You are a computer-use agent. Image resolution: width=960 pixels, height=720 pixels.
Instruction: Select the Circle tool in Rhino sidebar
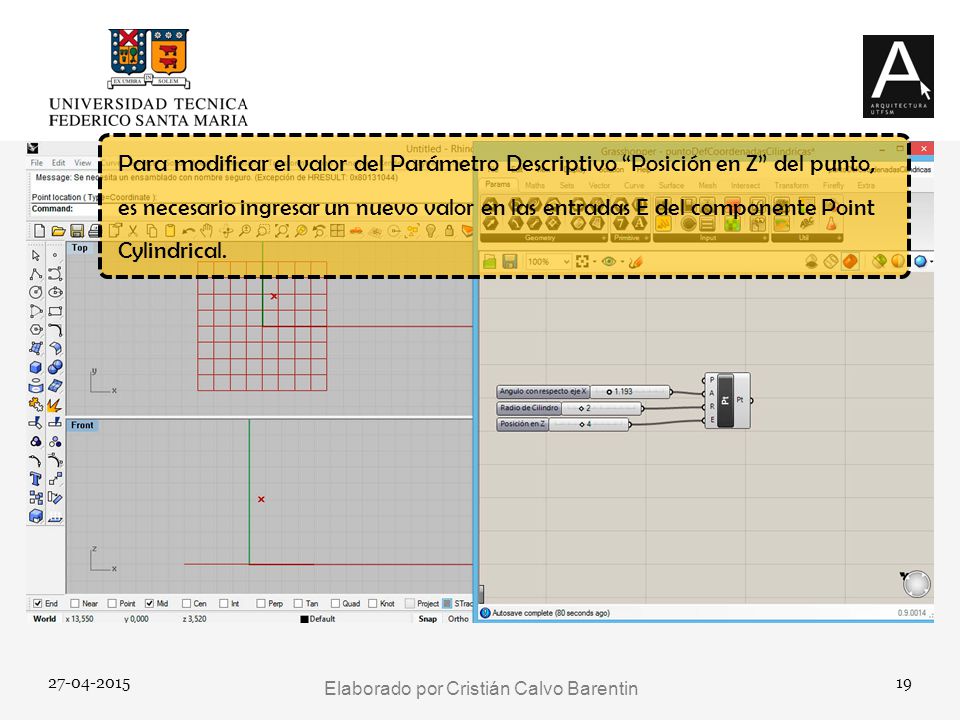point(36,292)
